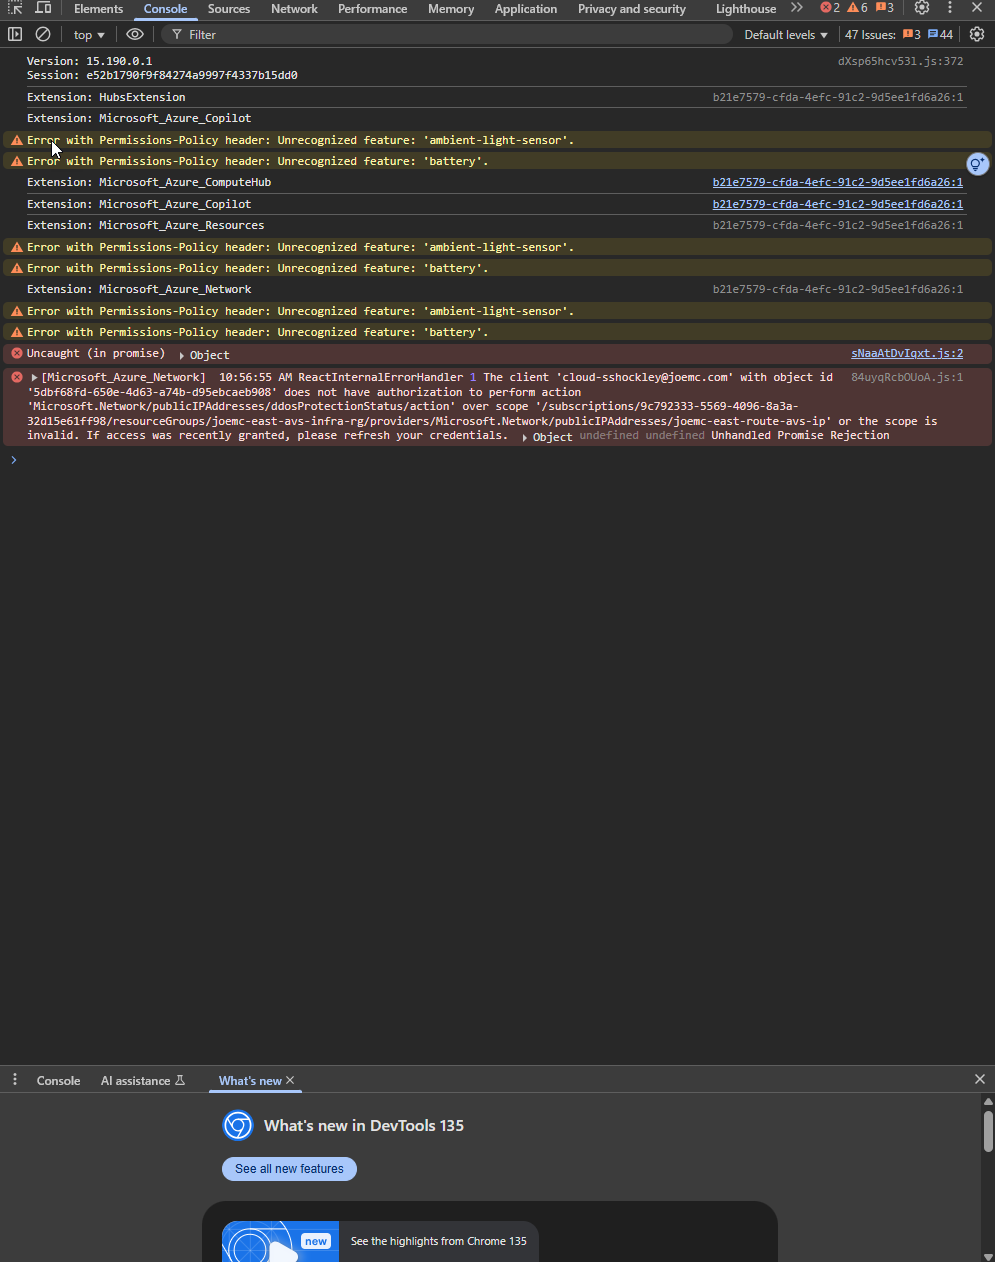
Task: Click the Extension: HubsExtension log text
Action: click(106, 97)
